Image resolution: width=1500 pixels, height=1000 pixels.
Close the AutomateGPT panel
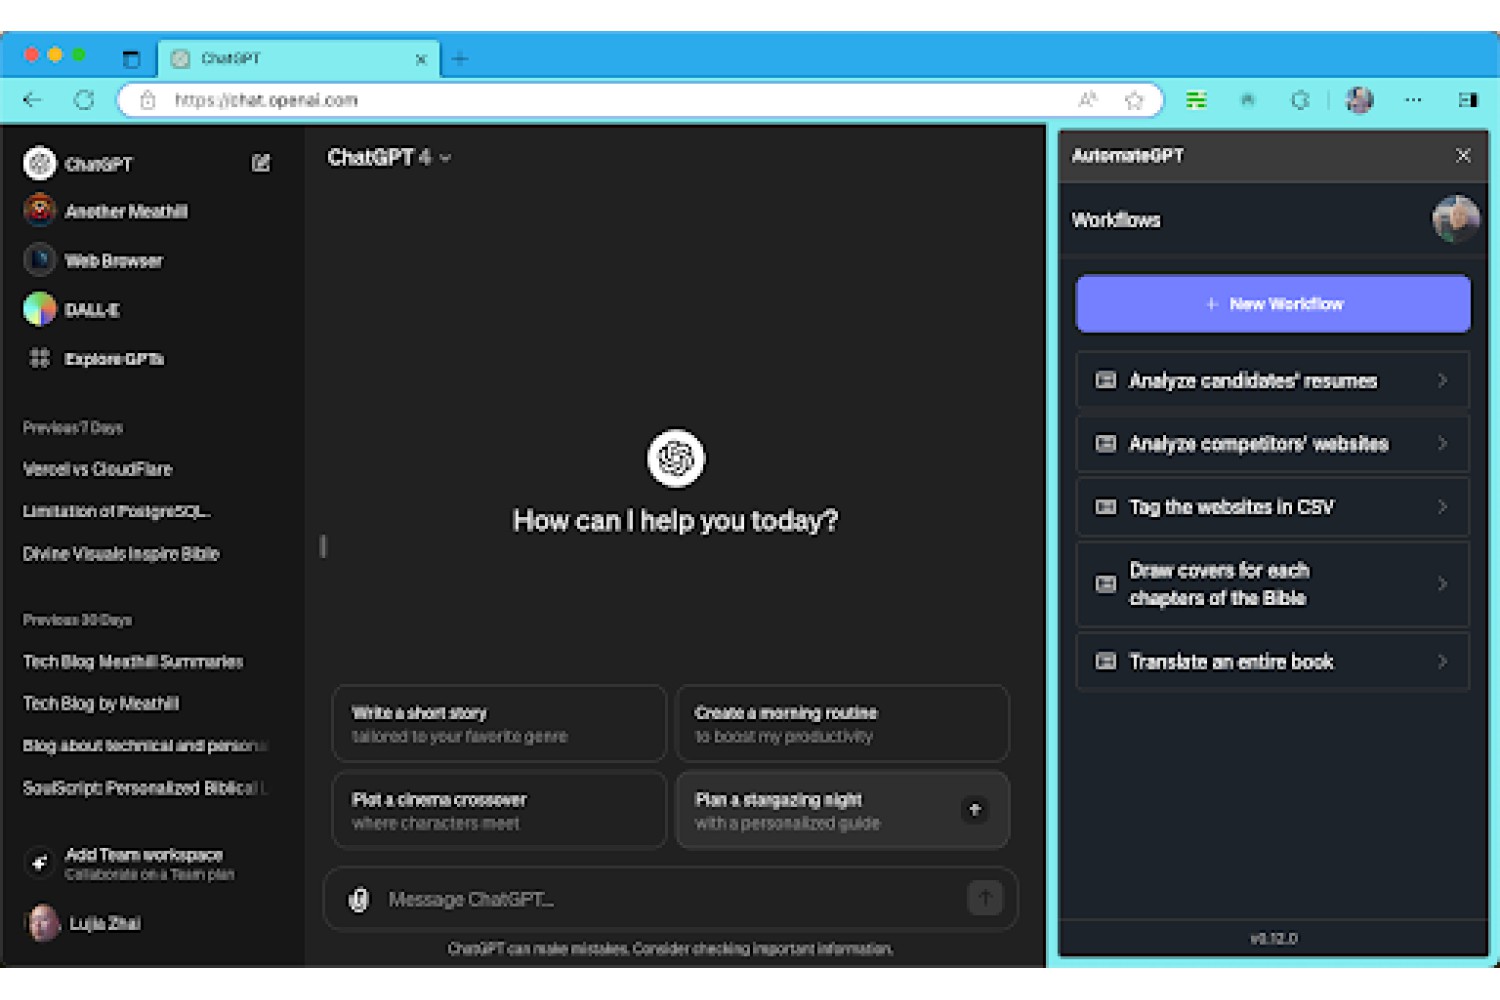[1463, 156]
